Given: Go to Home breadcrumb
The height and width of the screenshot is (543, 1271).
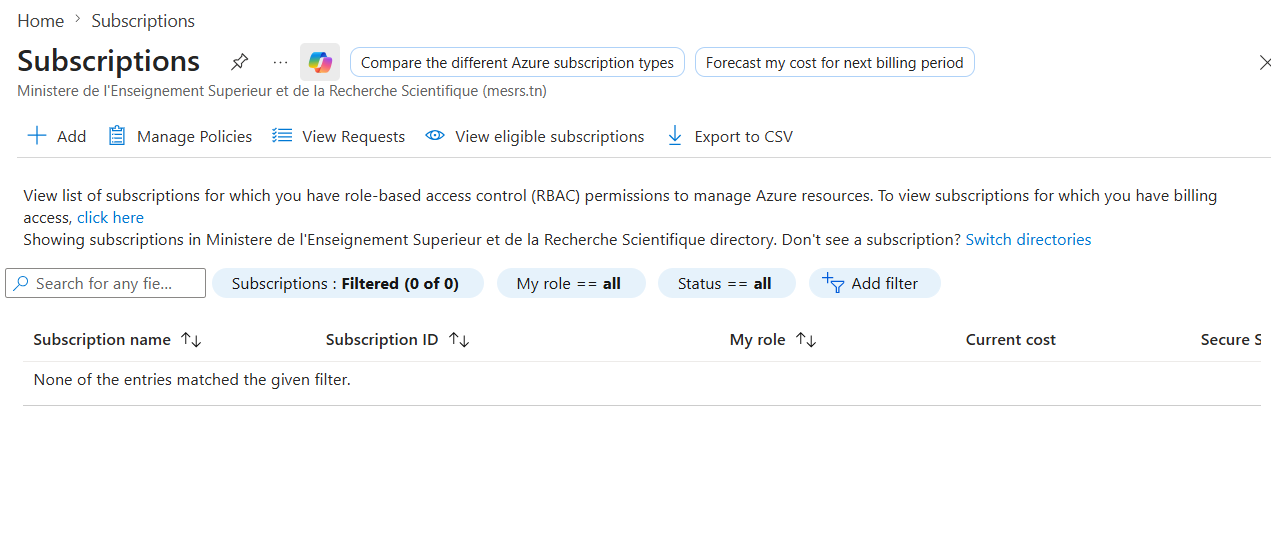Looking at the screenshot, I should coord(40,21).
